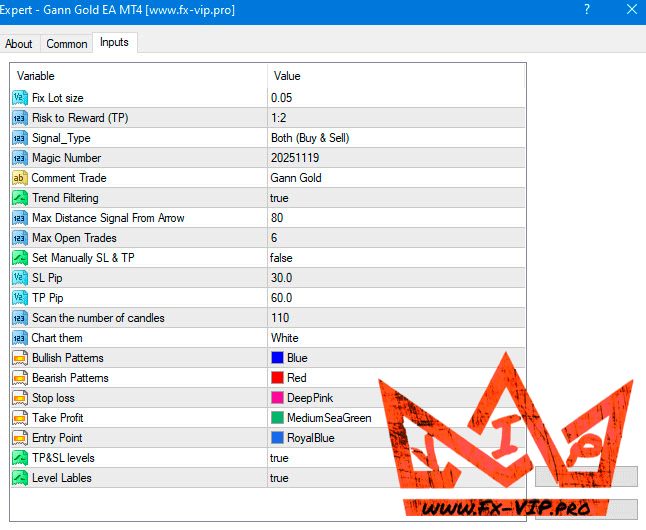Toggle the Trend Filtering true value
This screenshot has width=646, height=530.
[282, 198]
